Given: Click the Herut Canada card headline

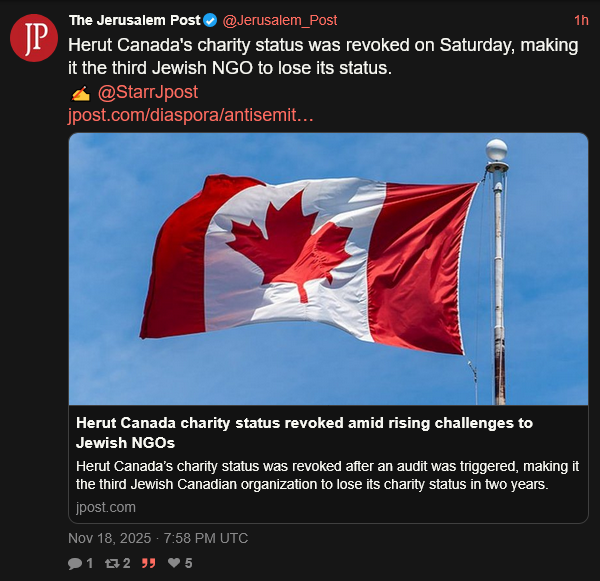Looking at the screenshot, I should tap(304, 432).
